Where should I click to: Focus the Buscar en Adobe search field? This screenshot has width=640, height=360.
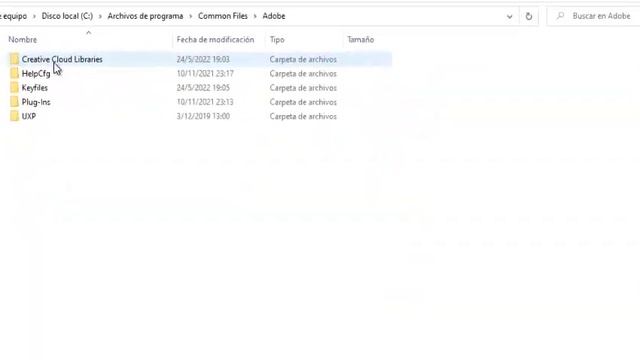[601, 16]
